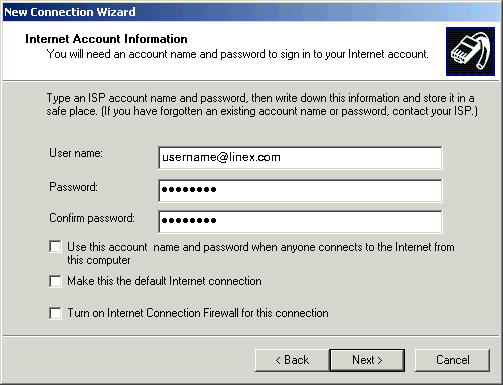Turn on the Internet Connection Firewall checkbox

pos(55,313)
